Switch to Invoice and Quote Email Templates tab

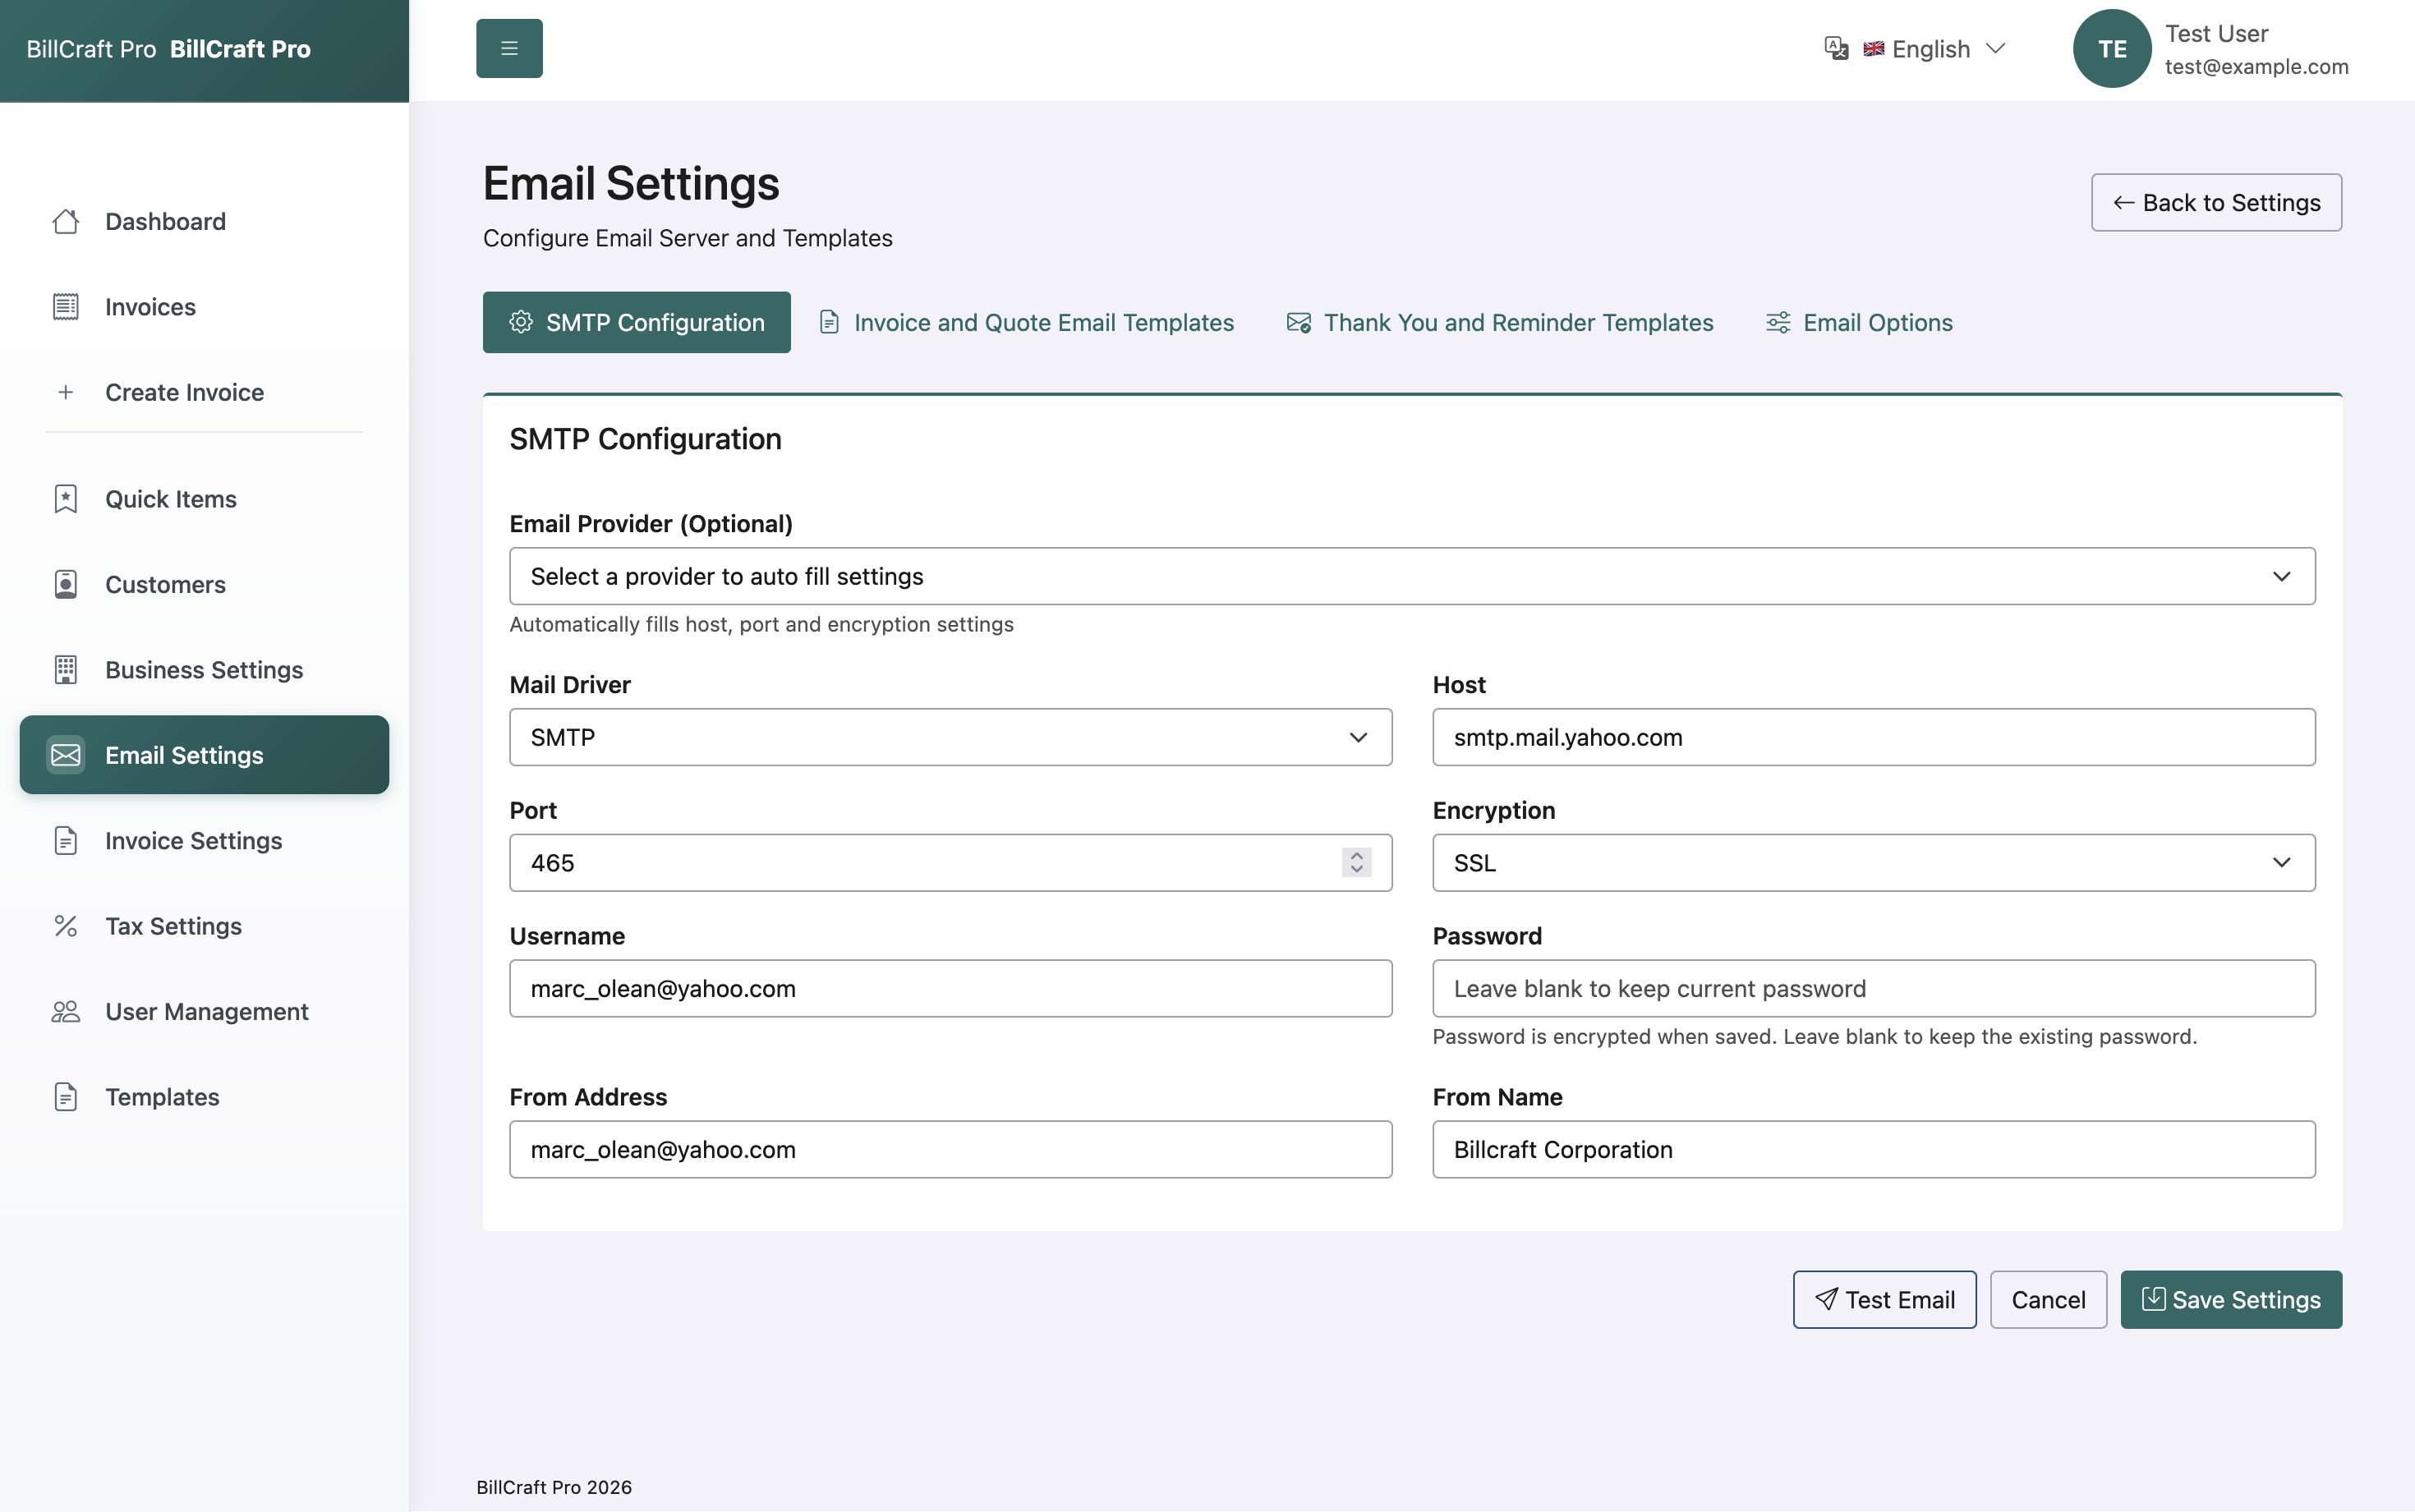[x=1027, y=322]
